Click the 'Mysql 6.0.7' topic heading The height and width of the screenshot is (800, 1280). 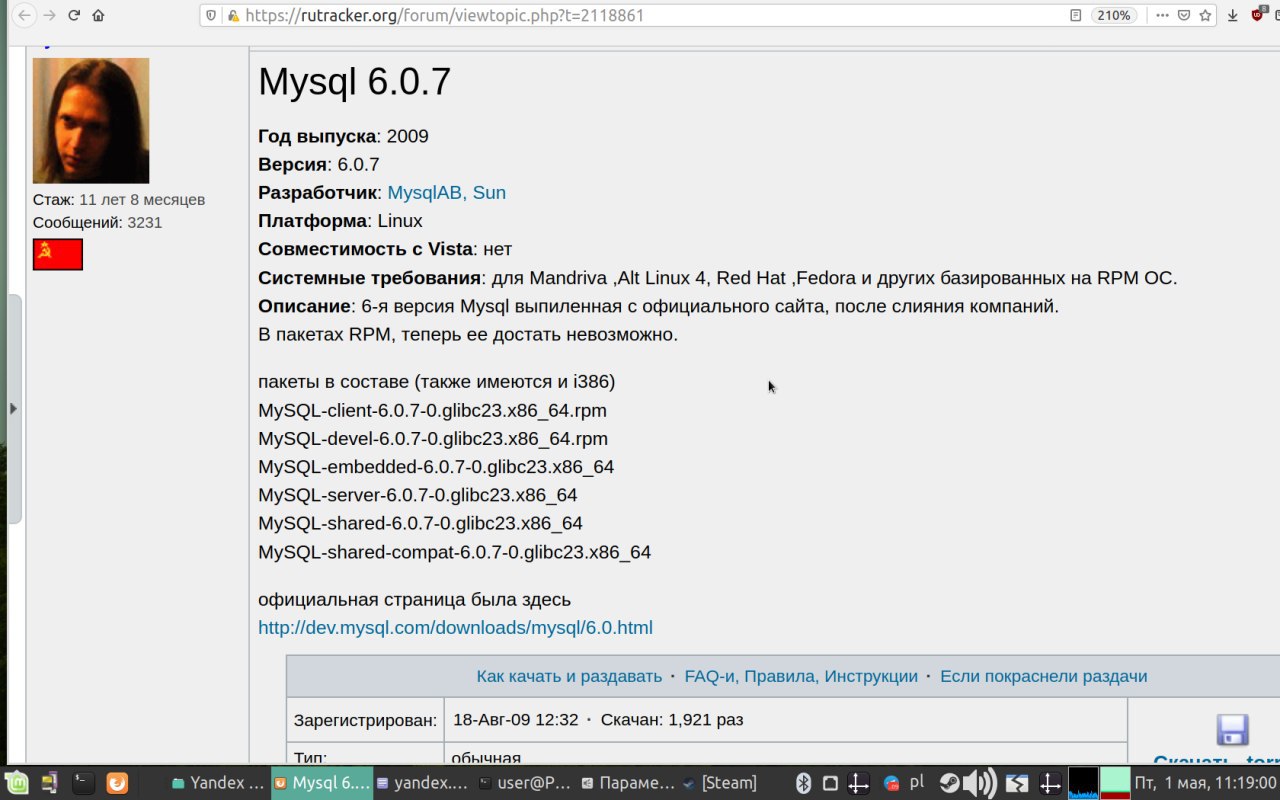[x=354, y=82]
